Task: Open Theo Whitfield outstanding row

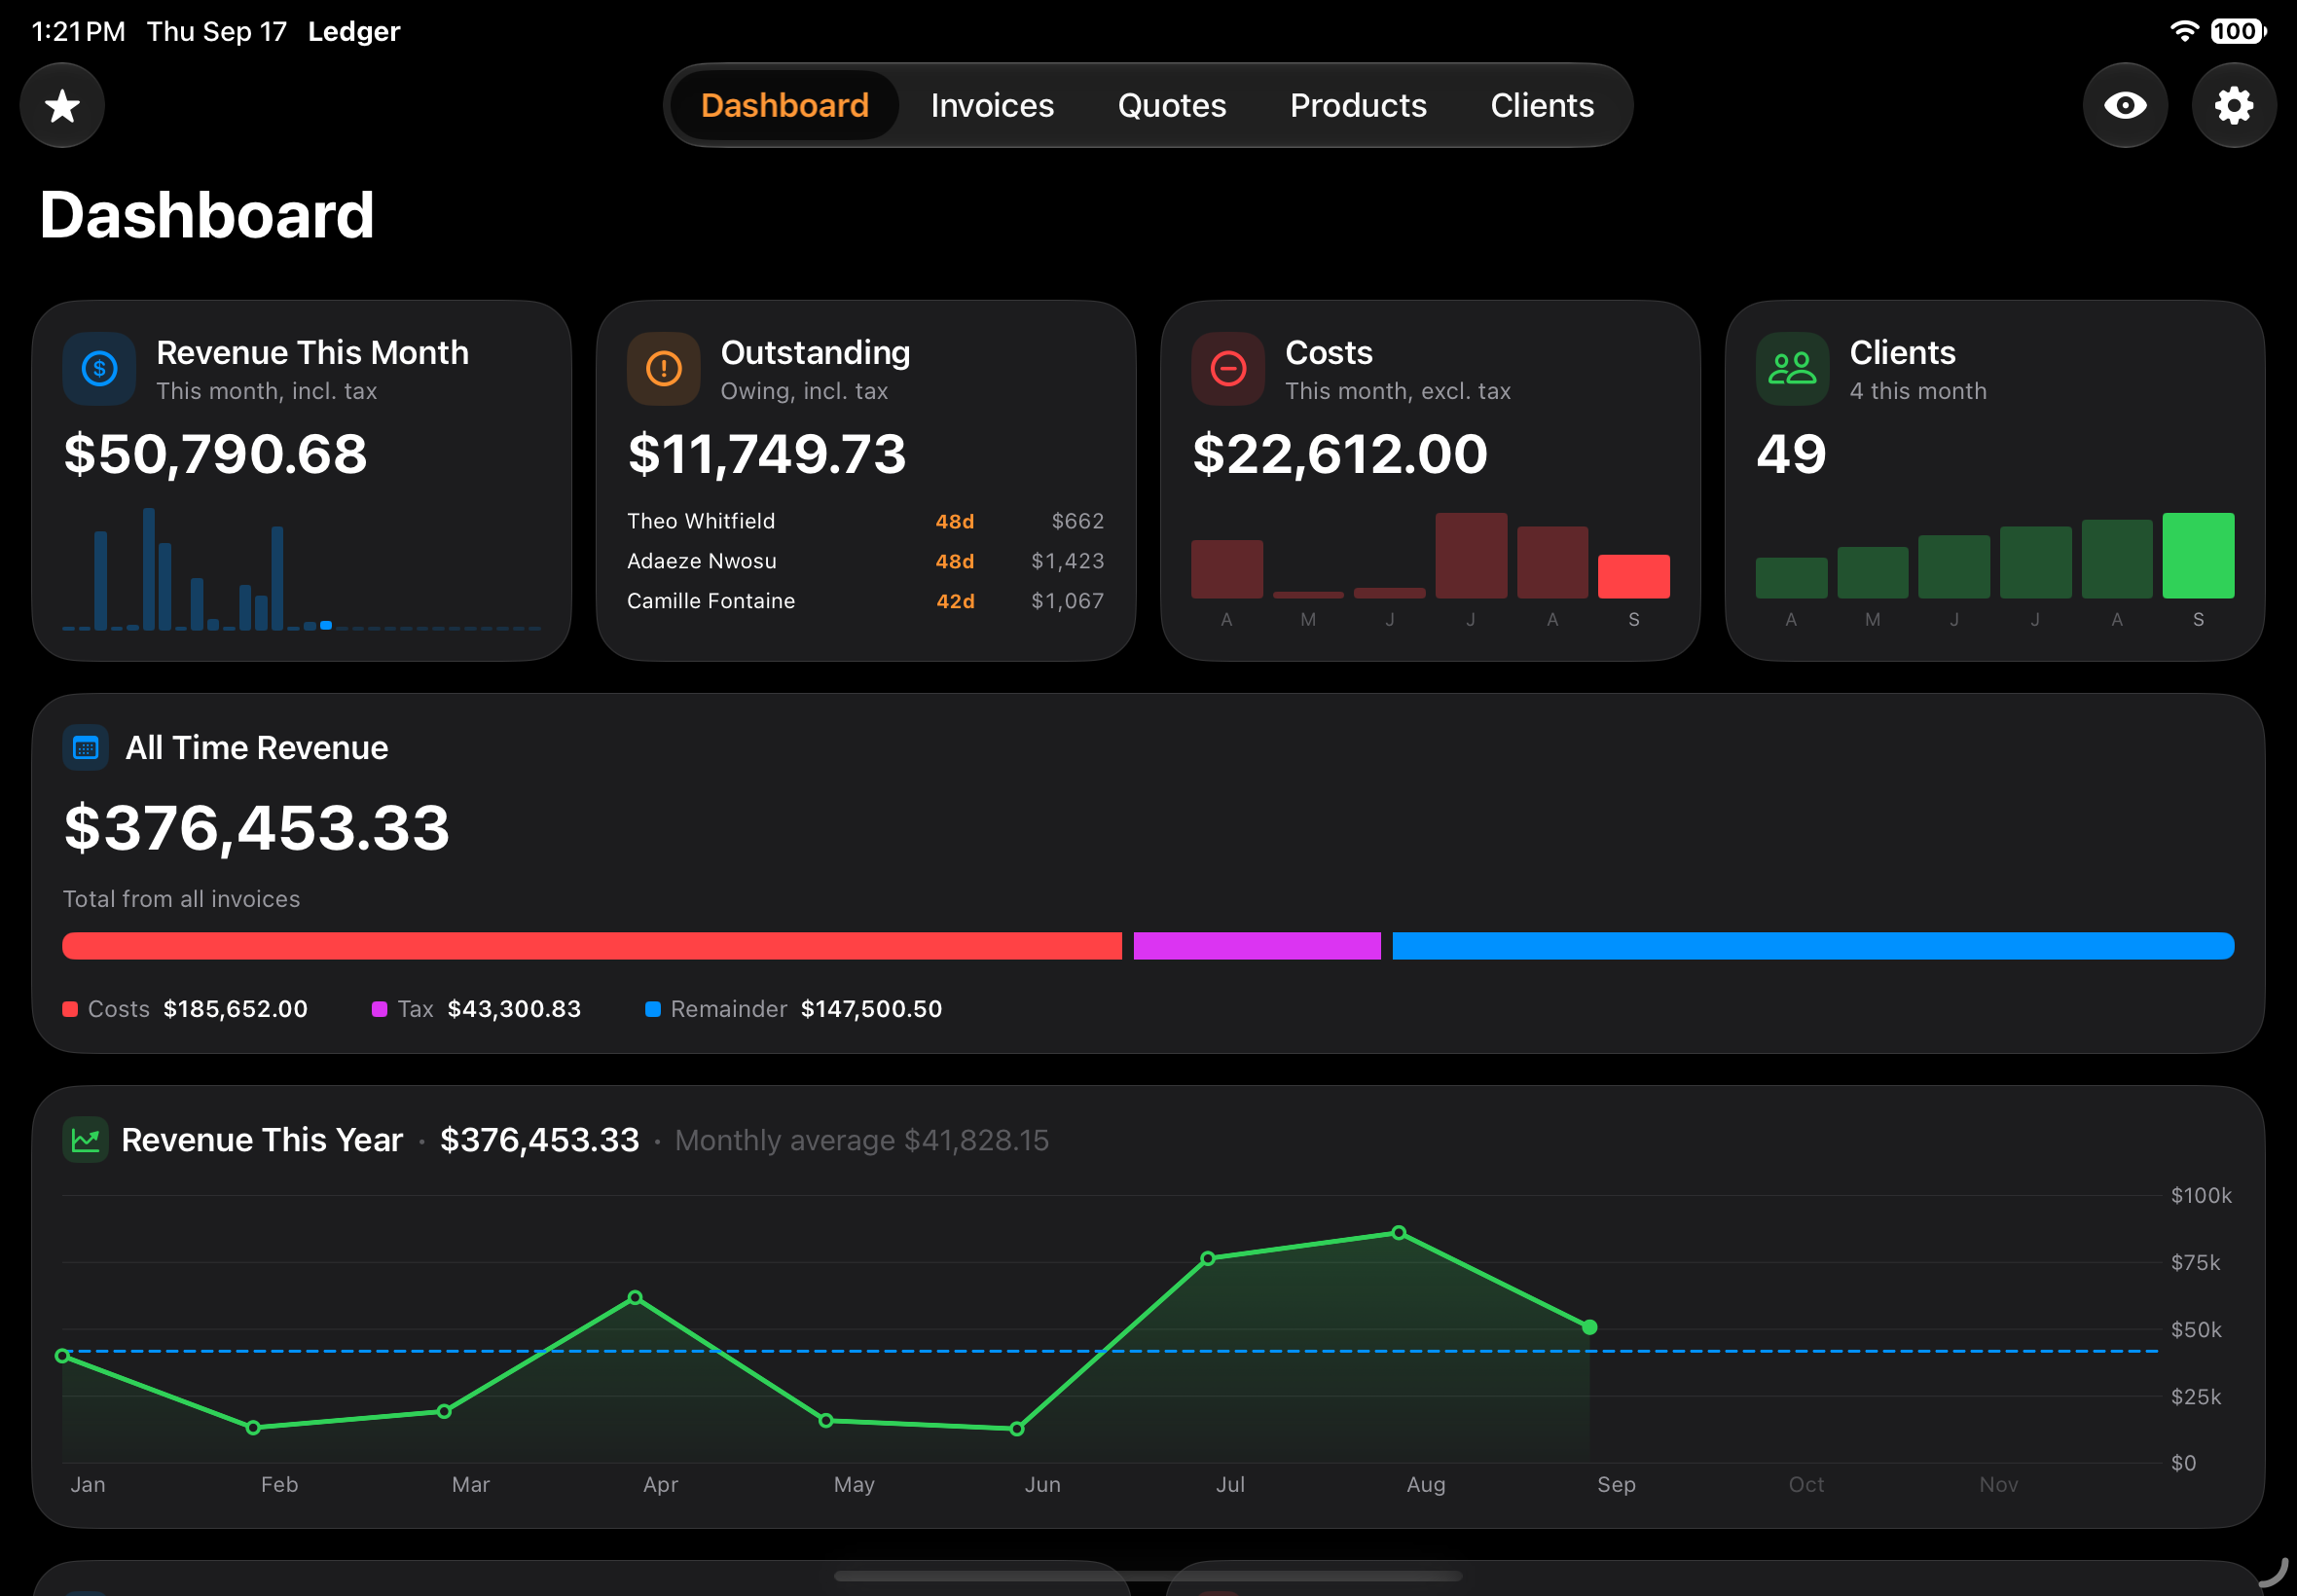Action: 865,521
